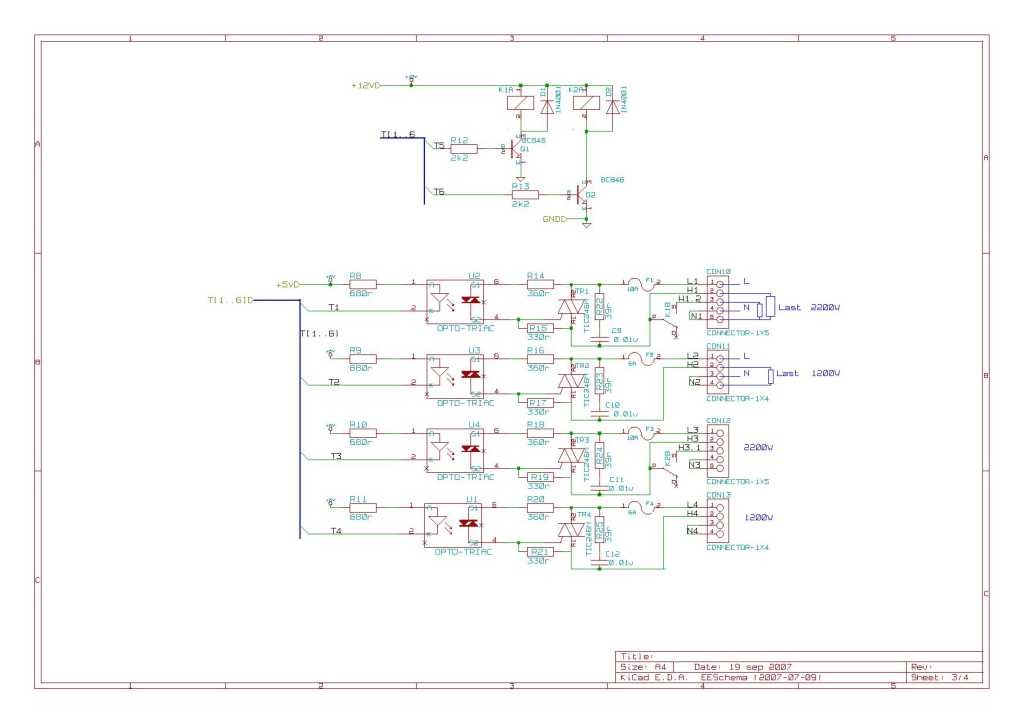Pick the R10 resistor symbol
The width and height of the screenshot is (1024, 724).
pos(363,433)
